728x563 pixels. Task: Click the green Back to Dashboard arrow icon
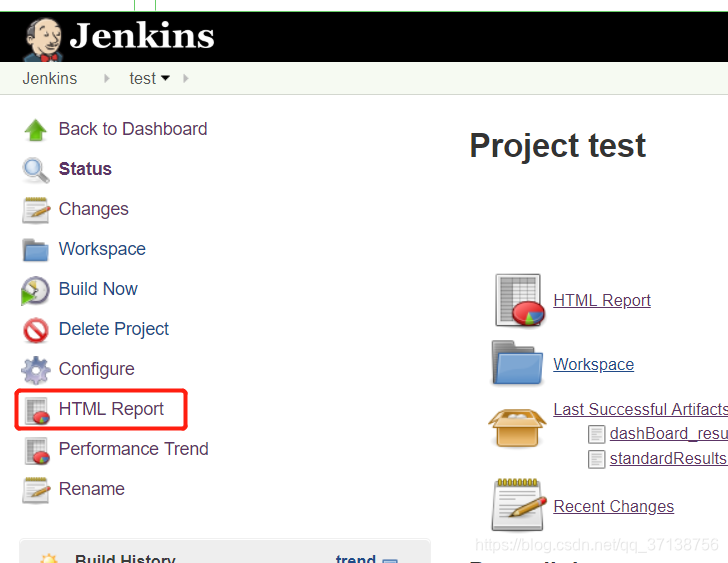35,130
